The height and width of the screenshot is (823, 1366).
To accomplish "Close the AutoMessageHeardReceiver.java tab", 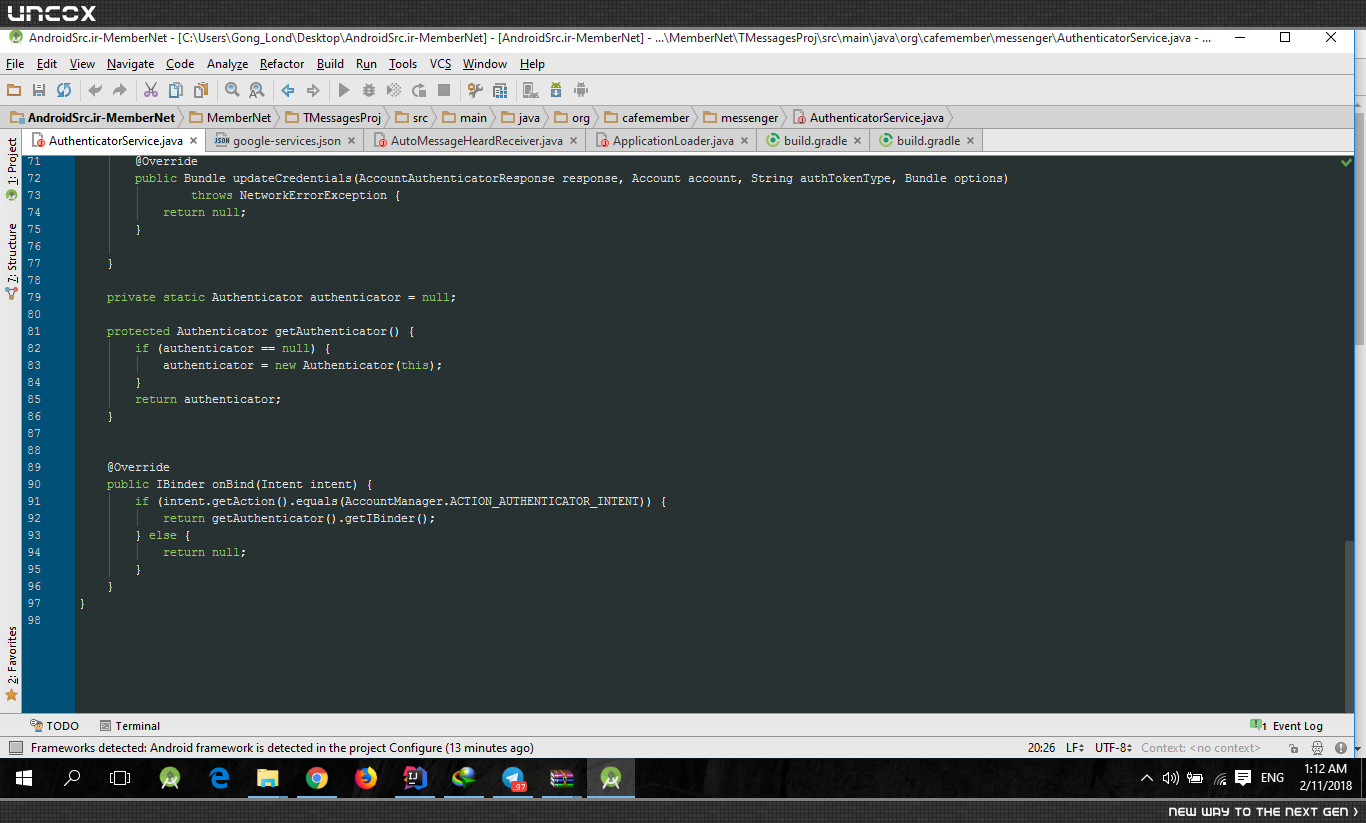I will (x=573, y=141).
